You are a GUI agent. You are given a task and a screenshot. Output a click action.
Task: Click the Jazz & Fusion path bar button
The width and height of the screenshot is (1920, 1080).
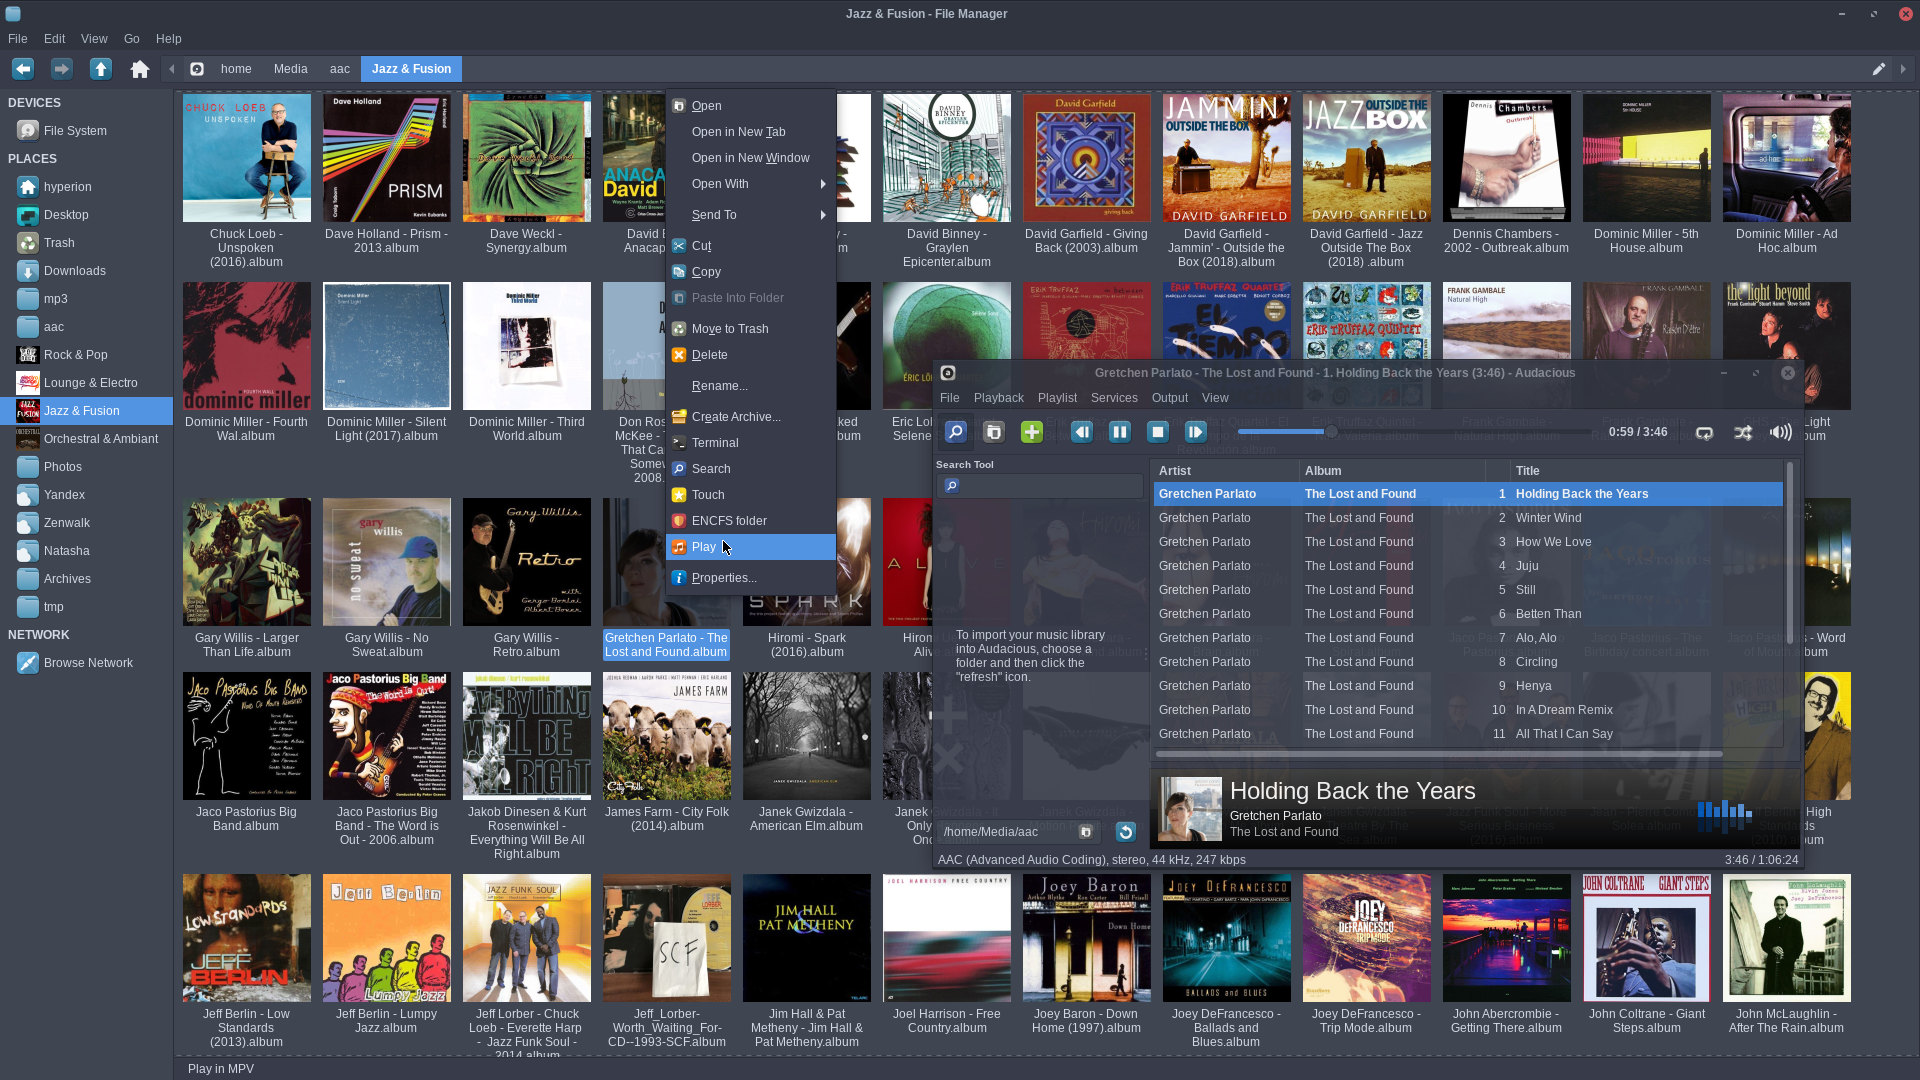pyautogui.click(x=411, y=69)
